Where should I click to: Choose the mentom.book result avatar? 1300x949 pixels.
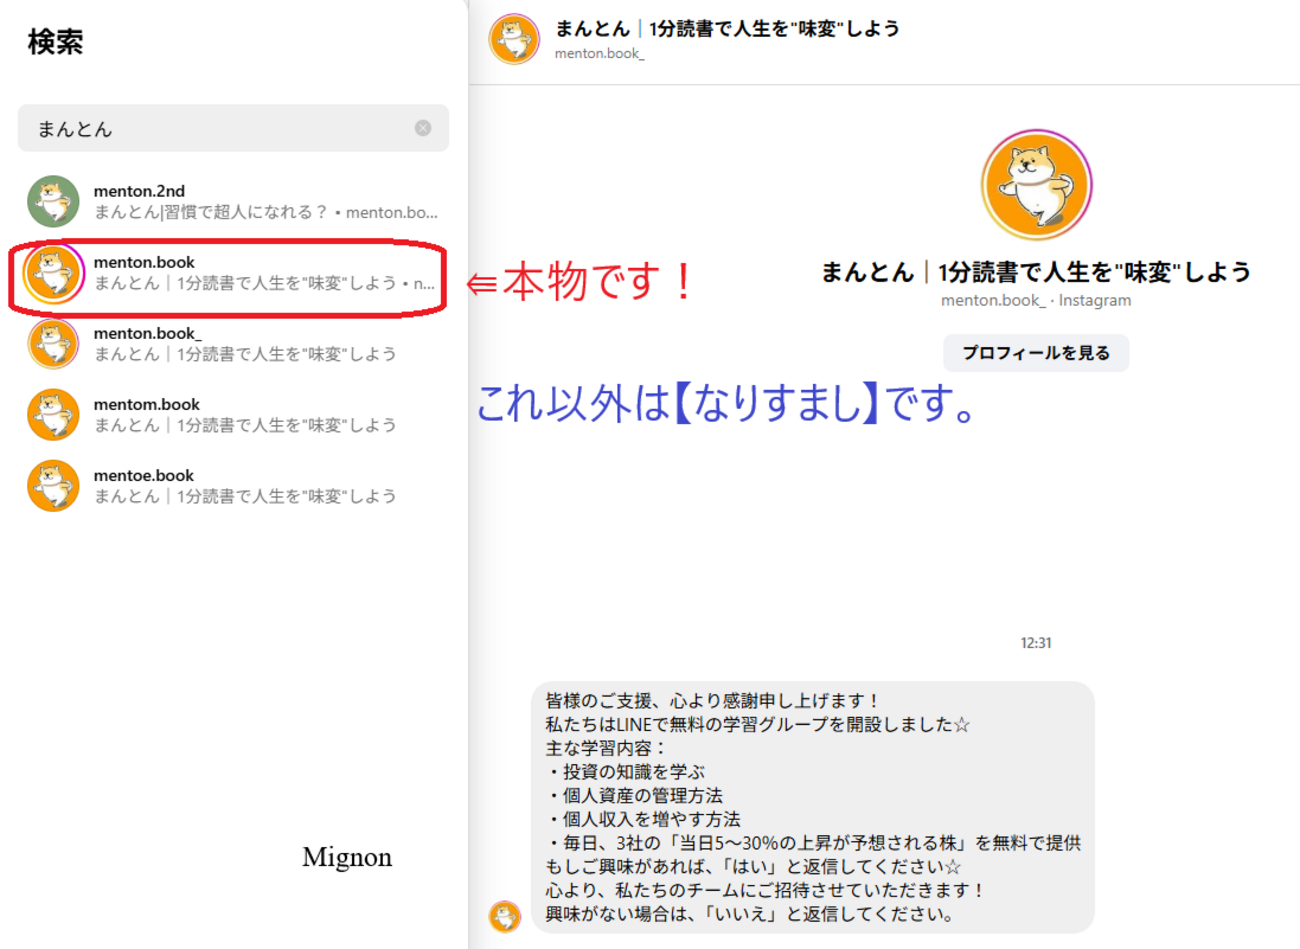tap(53, 414)
